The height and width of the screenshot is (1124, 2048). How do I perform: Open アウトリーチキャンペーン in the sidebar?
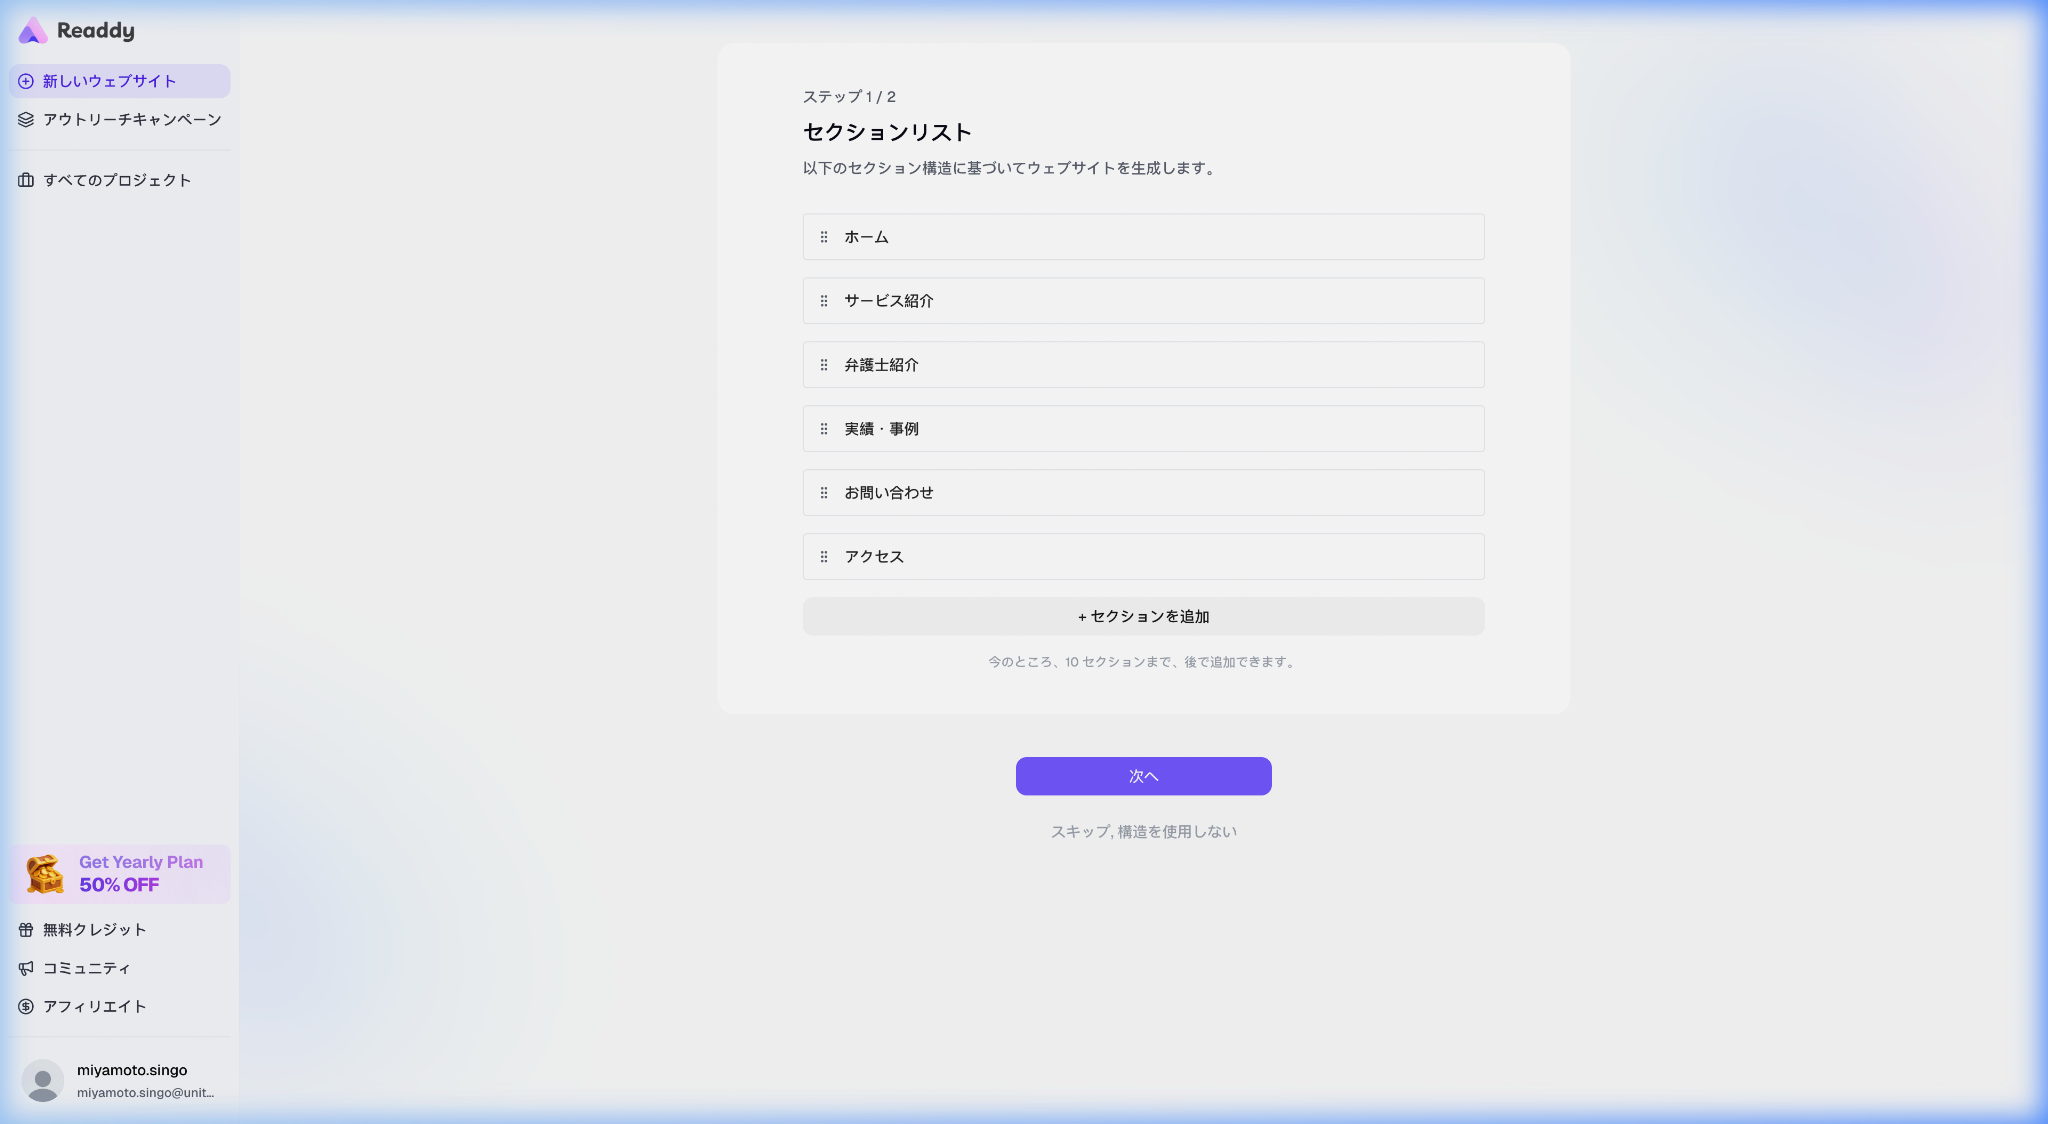[x=120, y=119]
